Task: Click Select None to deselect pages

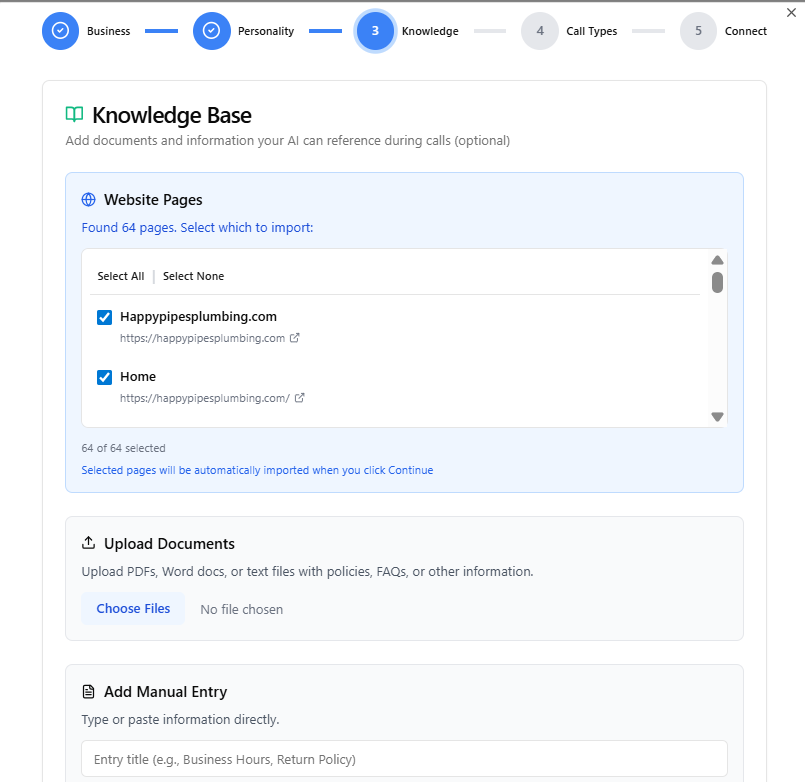Action: [x=193, y=276]
